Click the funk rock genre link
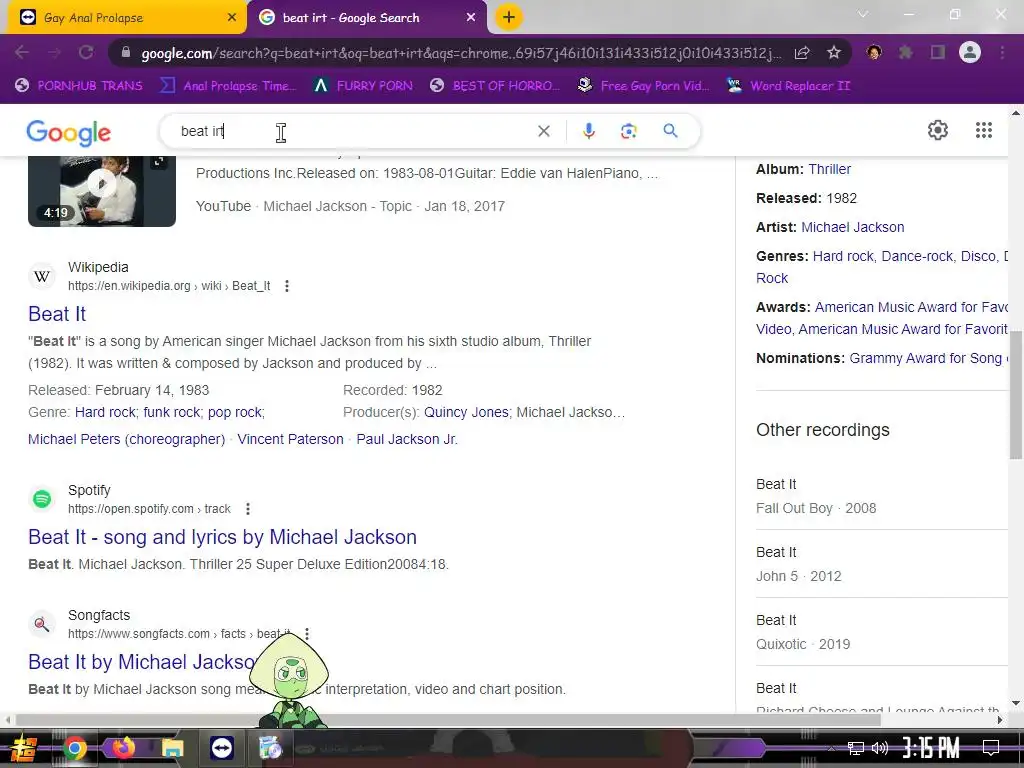Image resolution: width=1024 pixels, height=768 pixels. tap(172, 412)
